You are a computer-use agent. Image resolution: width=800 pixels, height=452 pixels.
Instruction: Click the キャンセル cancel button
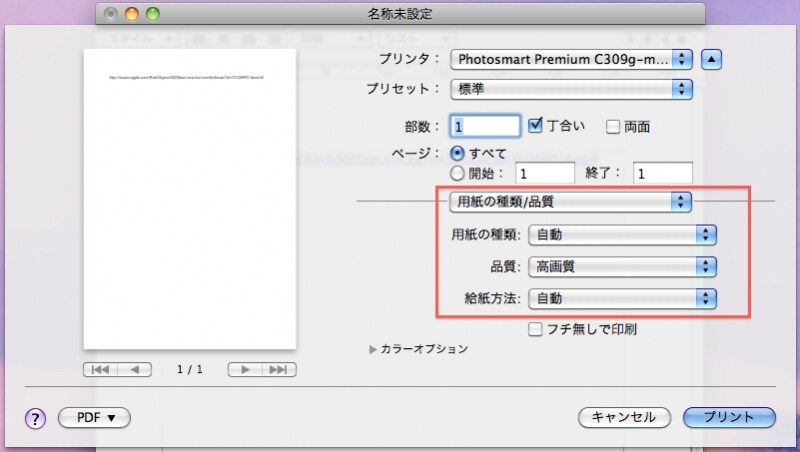click(623, 418)
